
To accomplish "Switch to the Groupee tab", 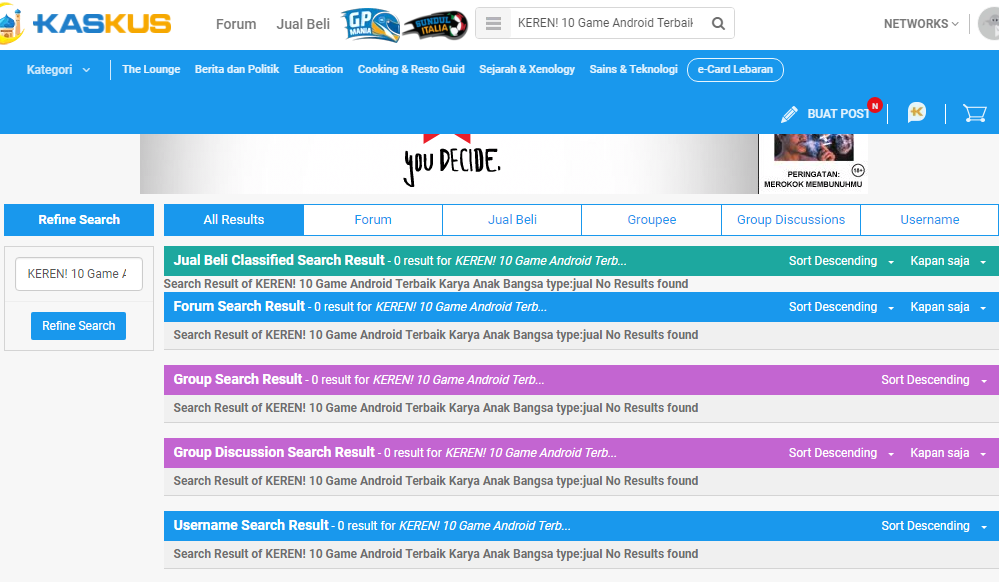I will tap(651, 220).
